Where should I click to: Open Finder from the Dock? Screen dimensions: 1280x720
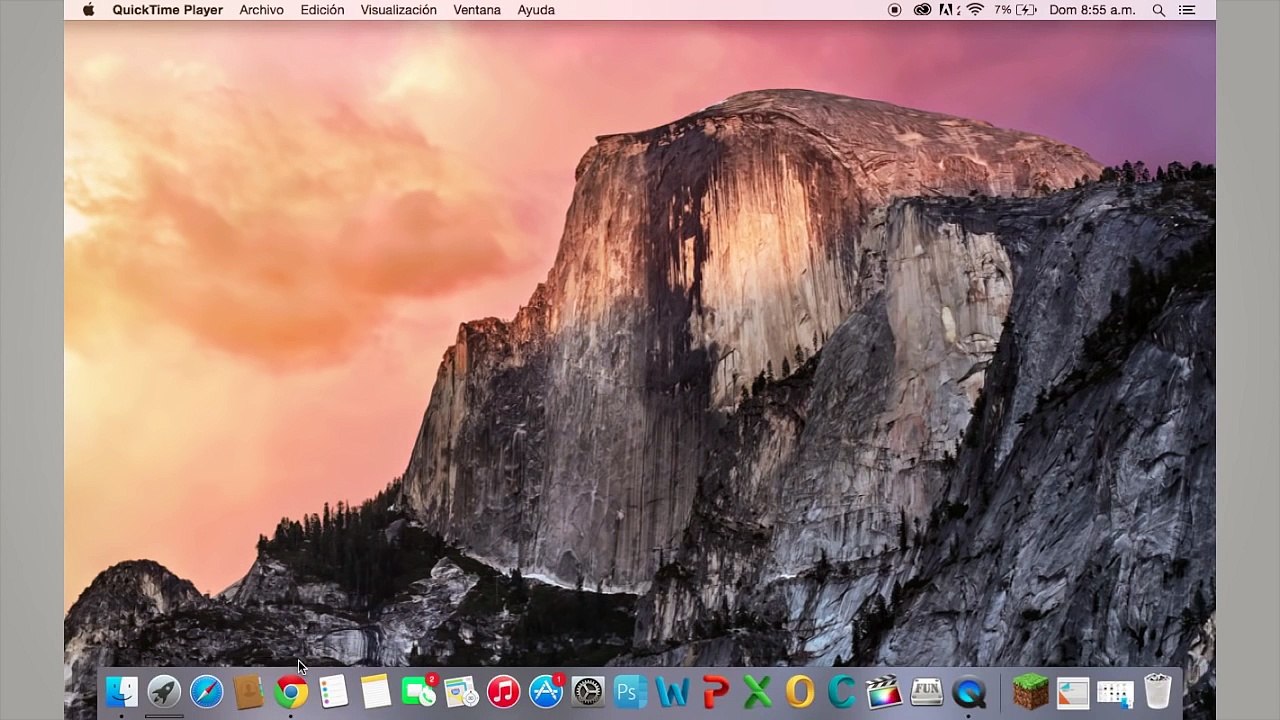pos(122,692)
